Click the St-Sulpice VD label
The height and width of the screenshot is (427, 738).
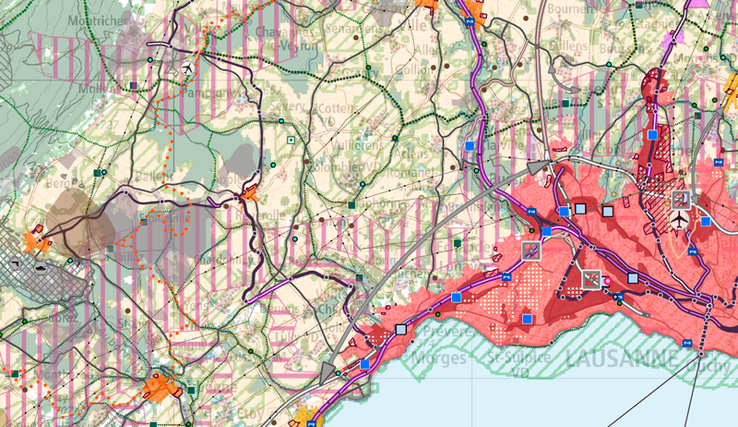click(519, 363)
